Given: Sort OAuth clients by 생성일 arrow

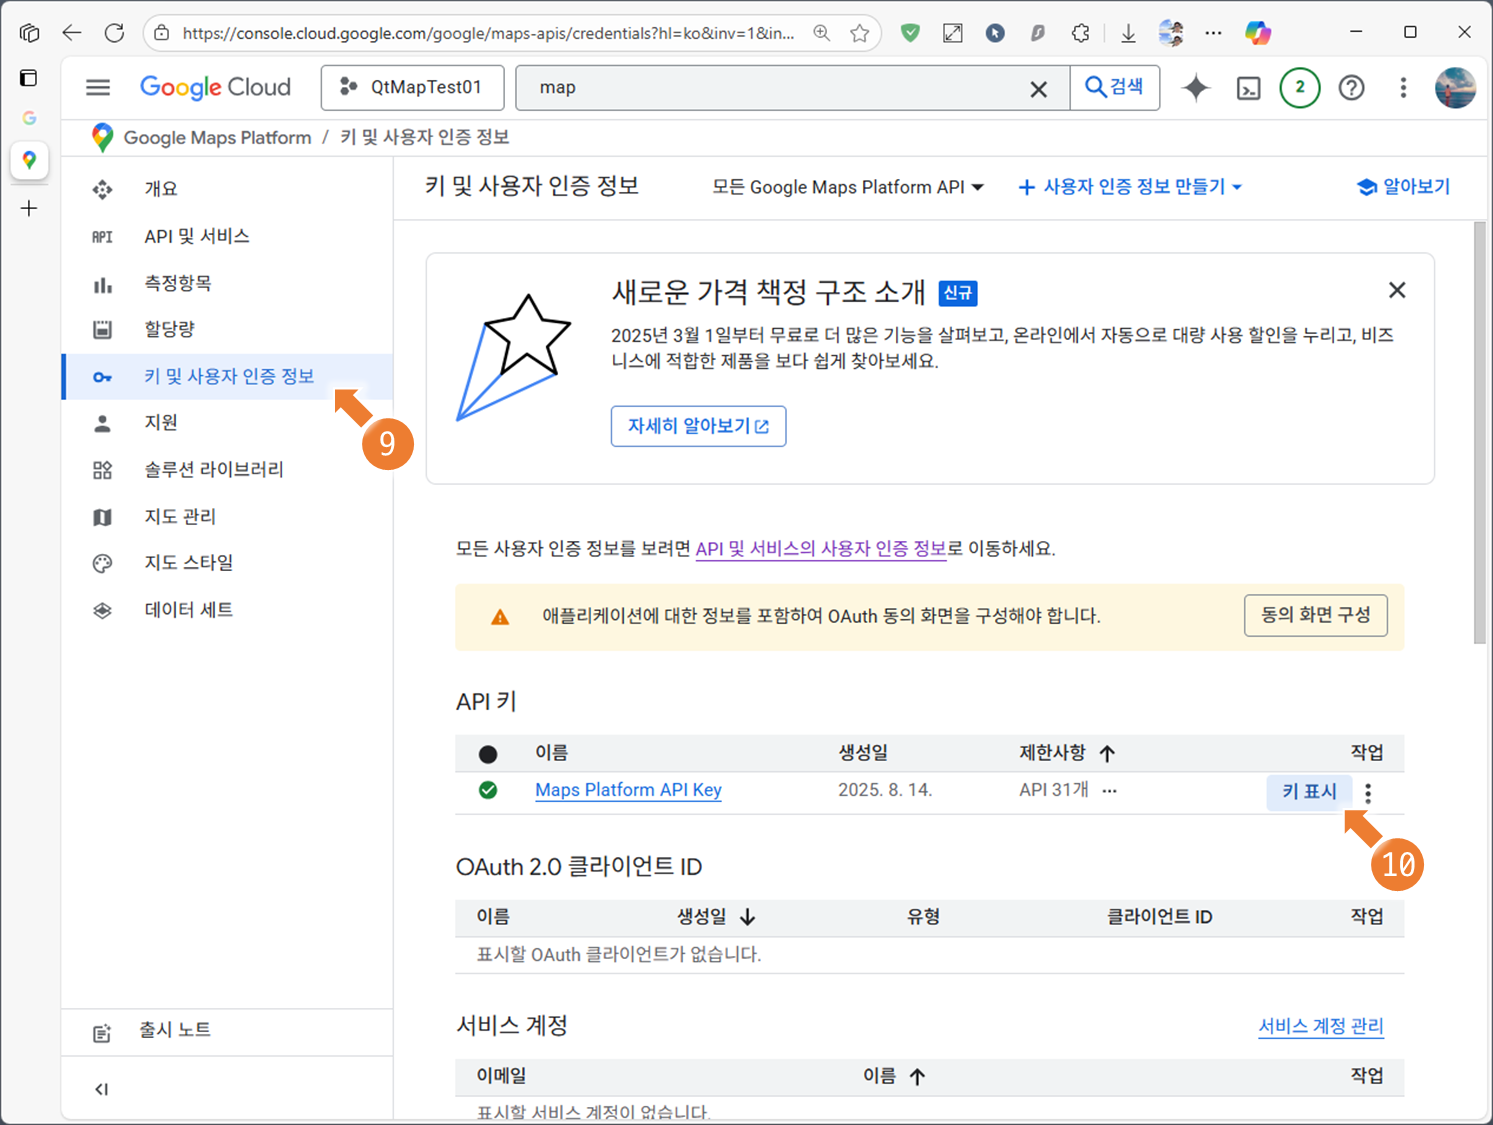Looking at the screenshot, I should pyautogui.click(x=747, y=917).
